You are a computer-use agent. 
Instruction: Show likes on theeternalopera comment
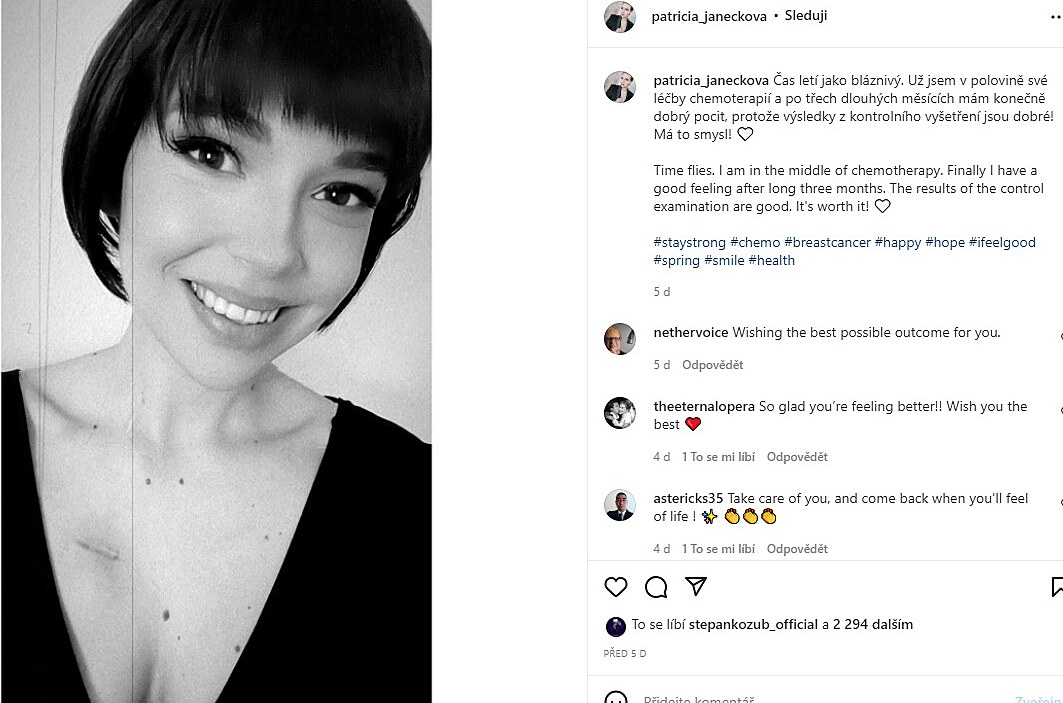coord(718,457)
